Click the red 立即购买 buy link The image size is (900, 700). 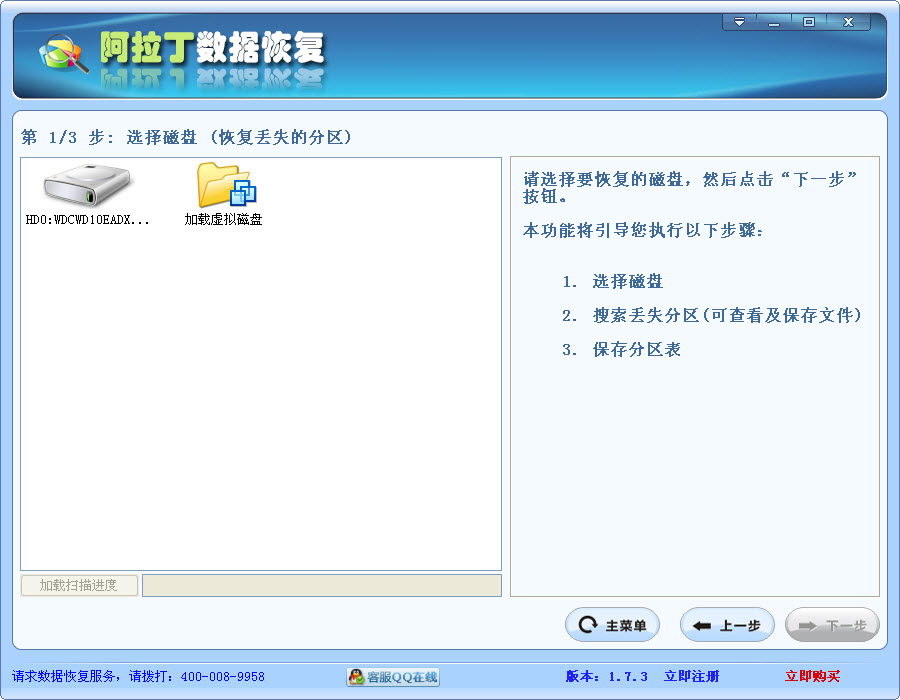click(812, 677)
